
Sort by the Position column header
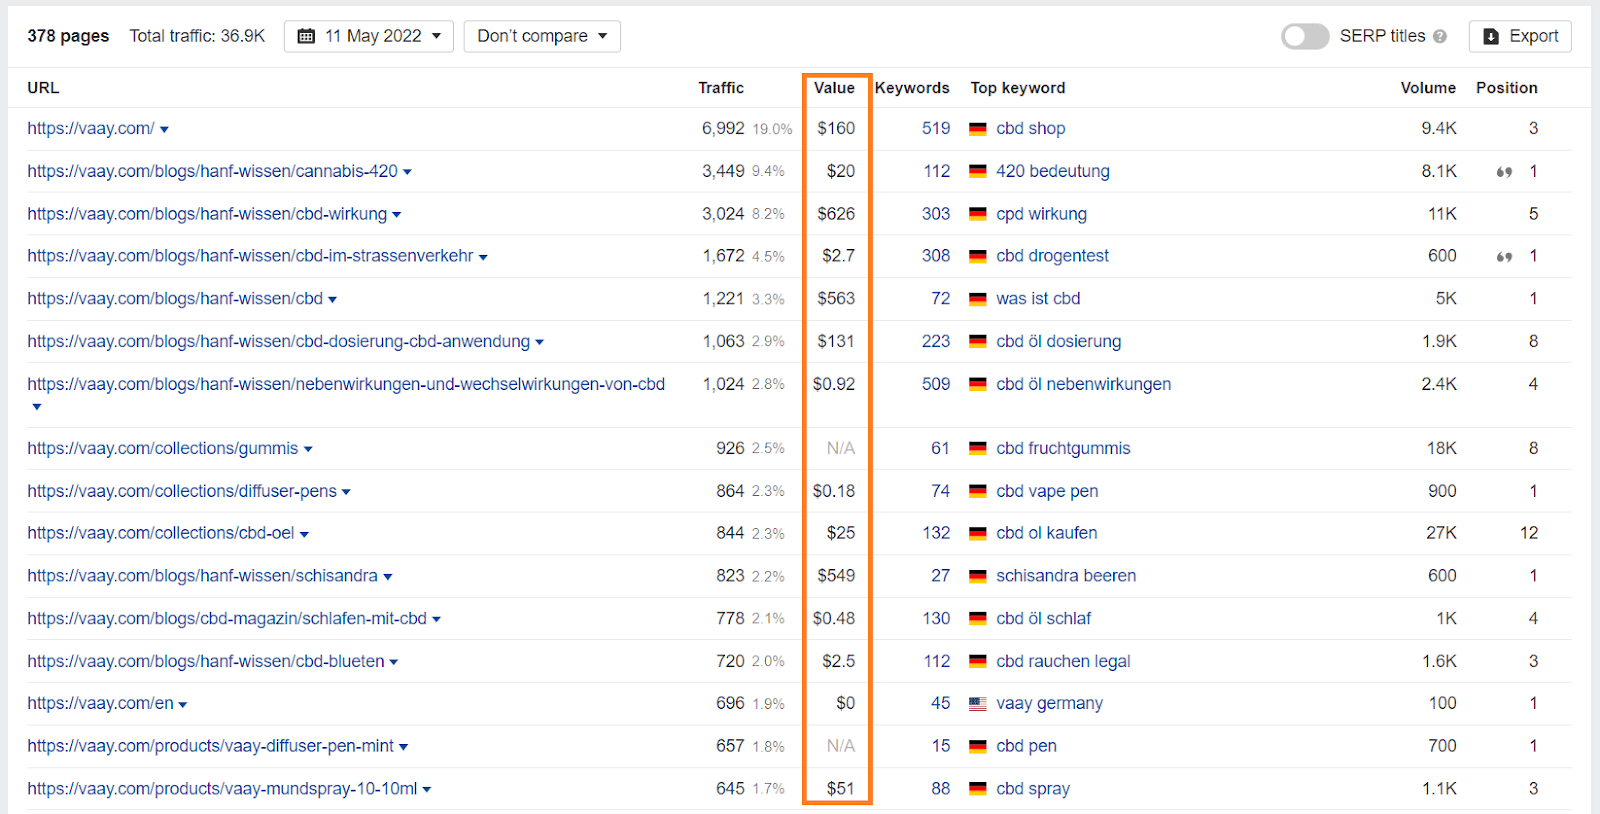tap(1506, 88)
